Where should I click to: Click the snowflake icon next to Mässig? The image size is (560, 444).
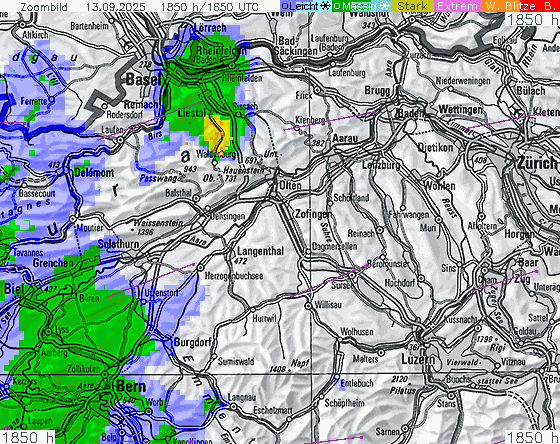point(384,6)
